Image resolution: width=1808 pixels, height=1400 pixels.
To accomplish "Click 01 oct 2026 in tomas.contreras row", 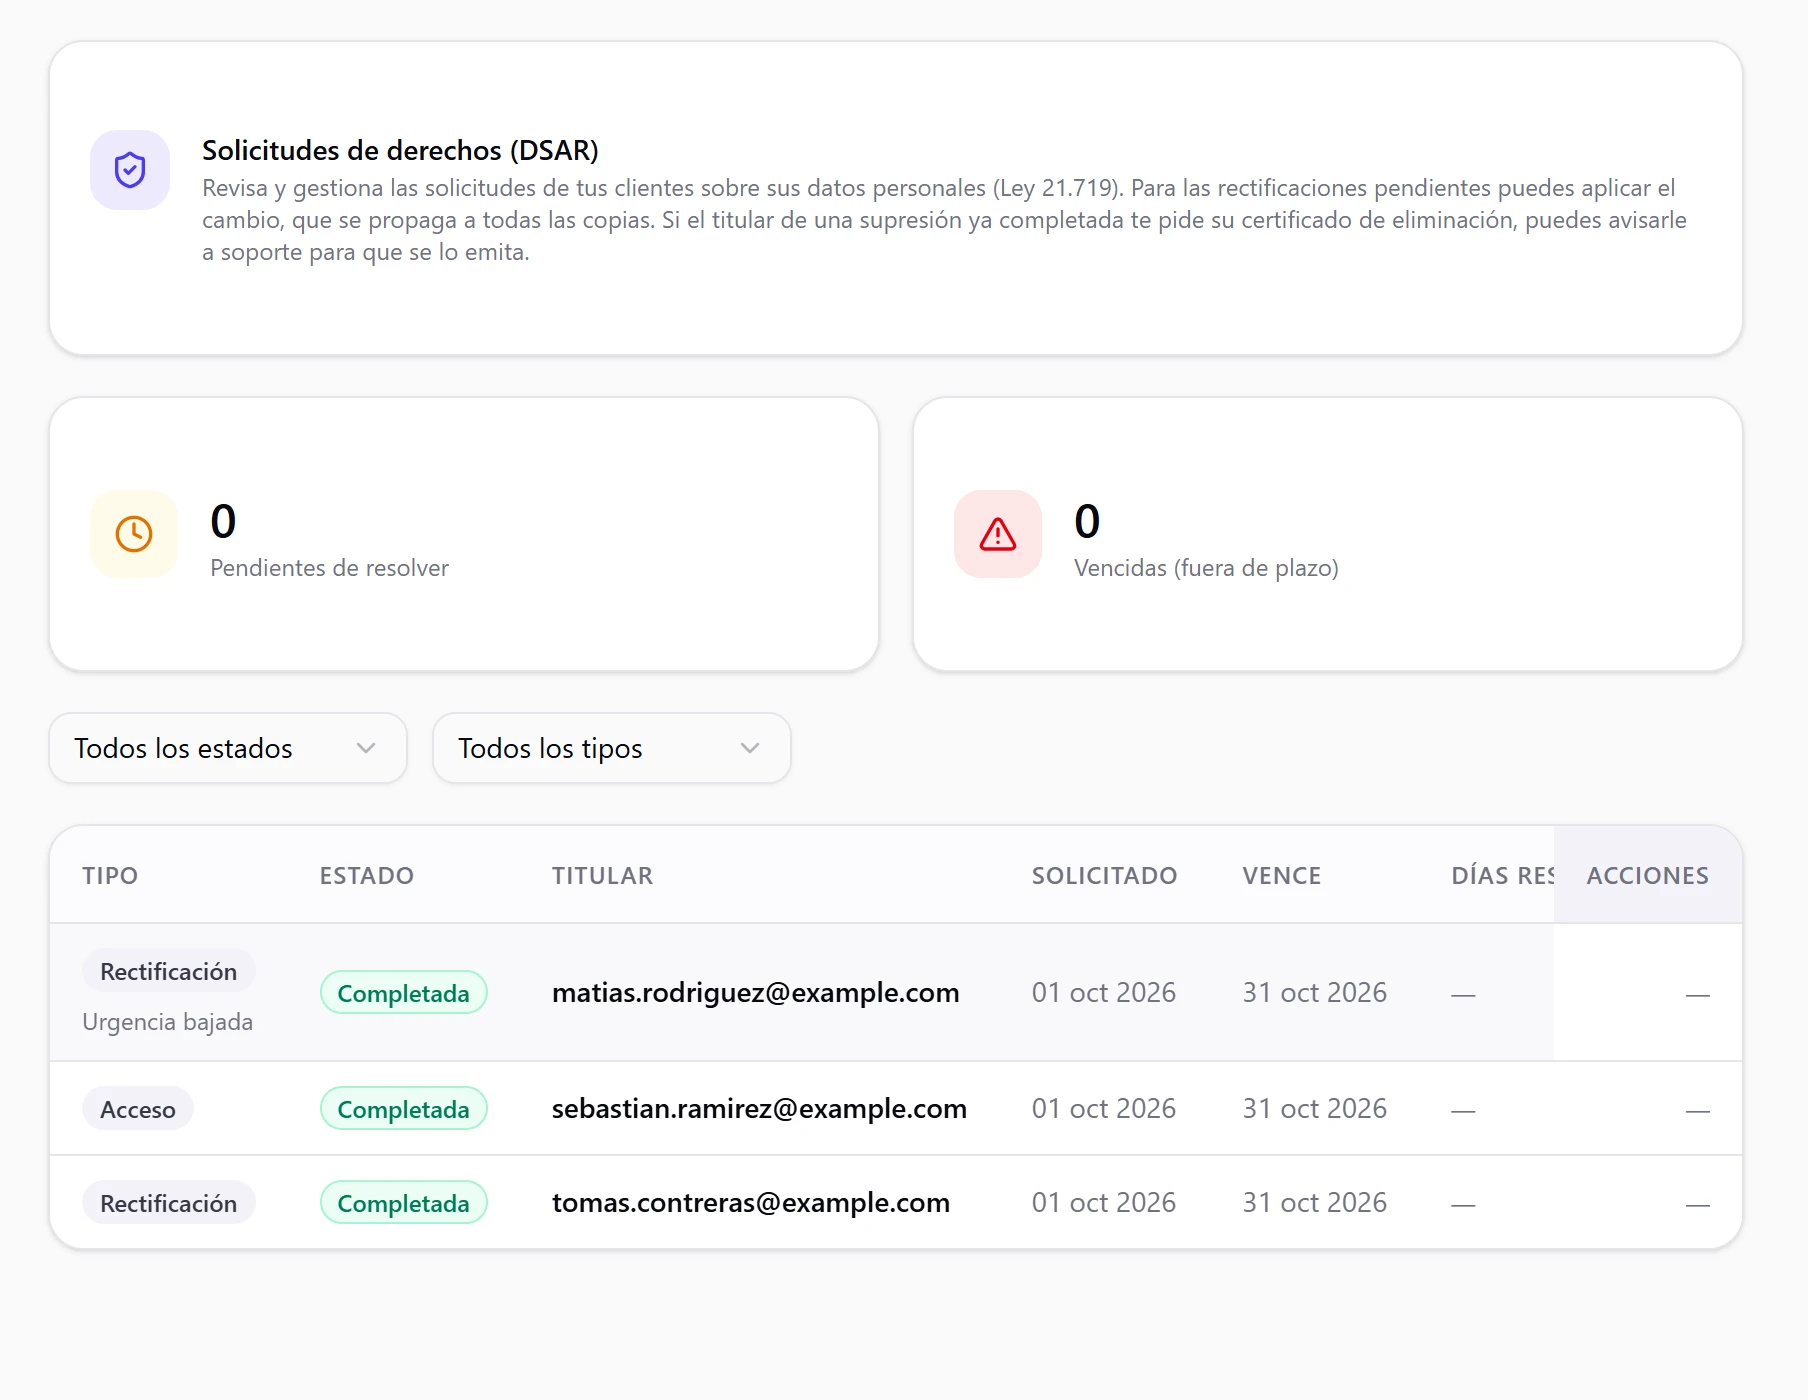I will (x=1104, y=1203).
